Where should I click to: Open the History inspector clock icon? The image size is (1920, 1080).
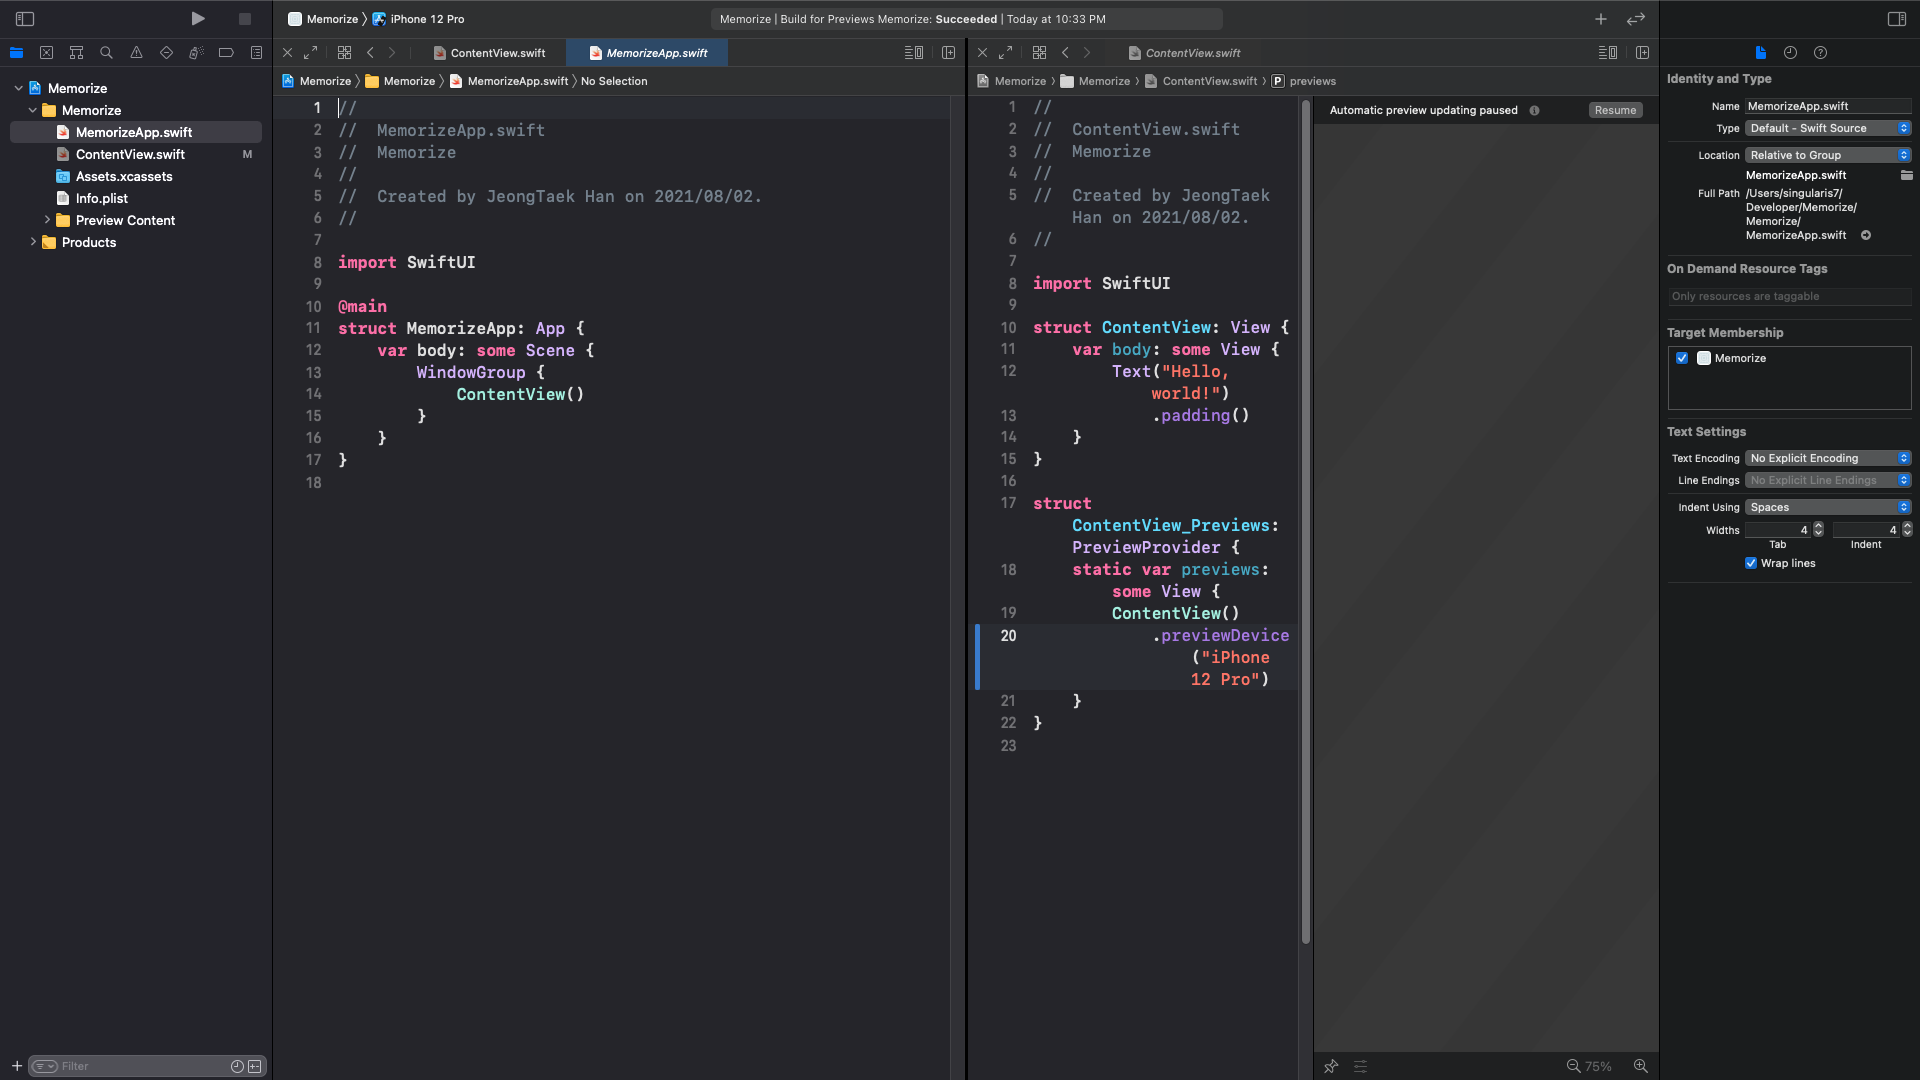[1790, 53]
